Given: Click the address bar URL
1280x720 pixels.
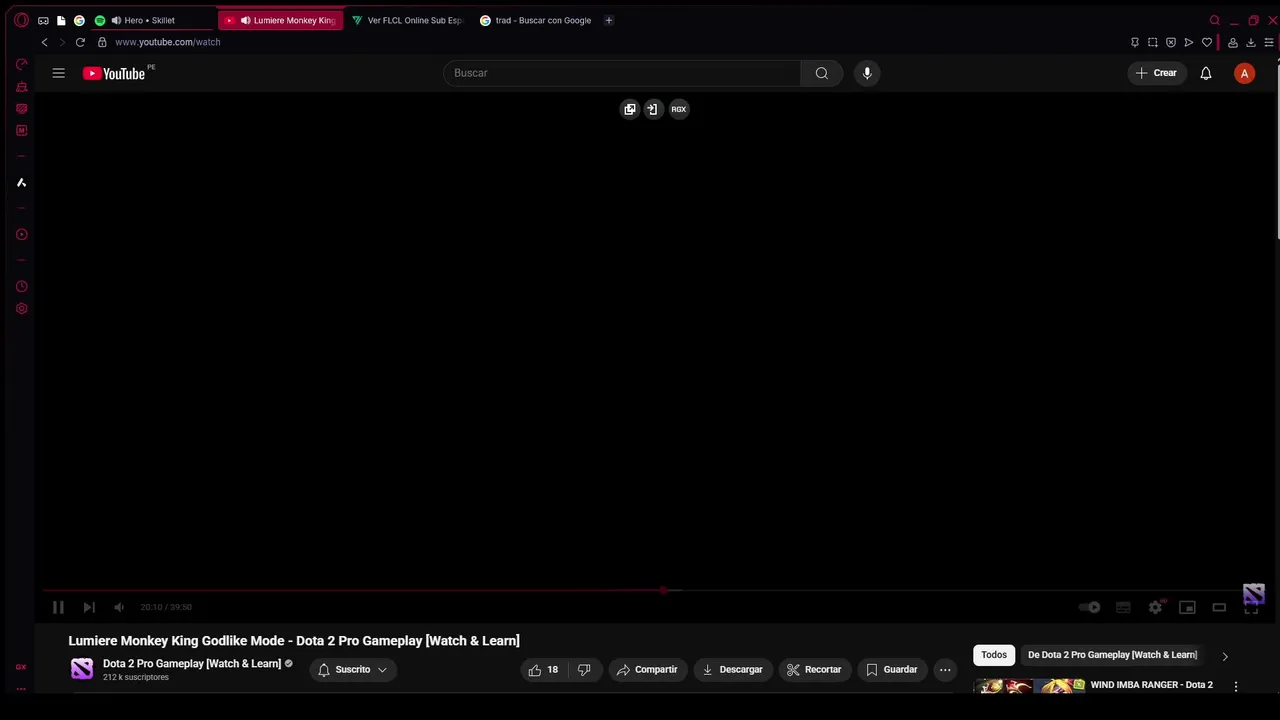Looking at the screenshot, I should tap(167, 42).
